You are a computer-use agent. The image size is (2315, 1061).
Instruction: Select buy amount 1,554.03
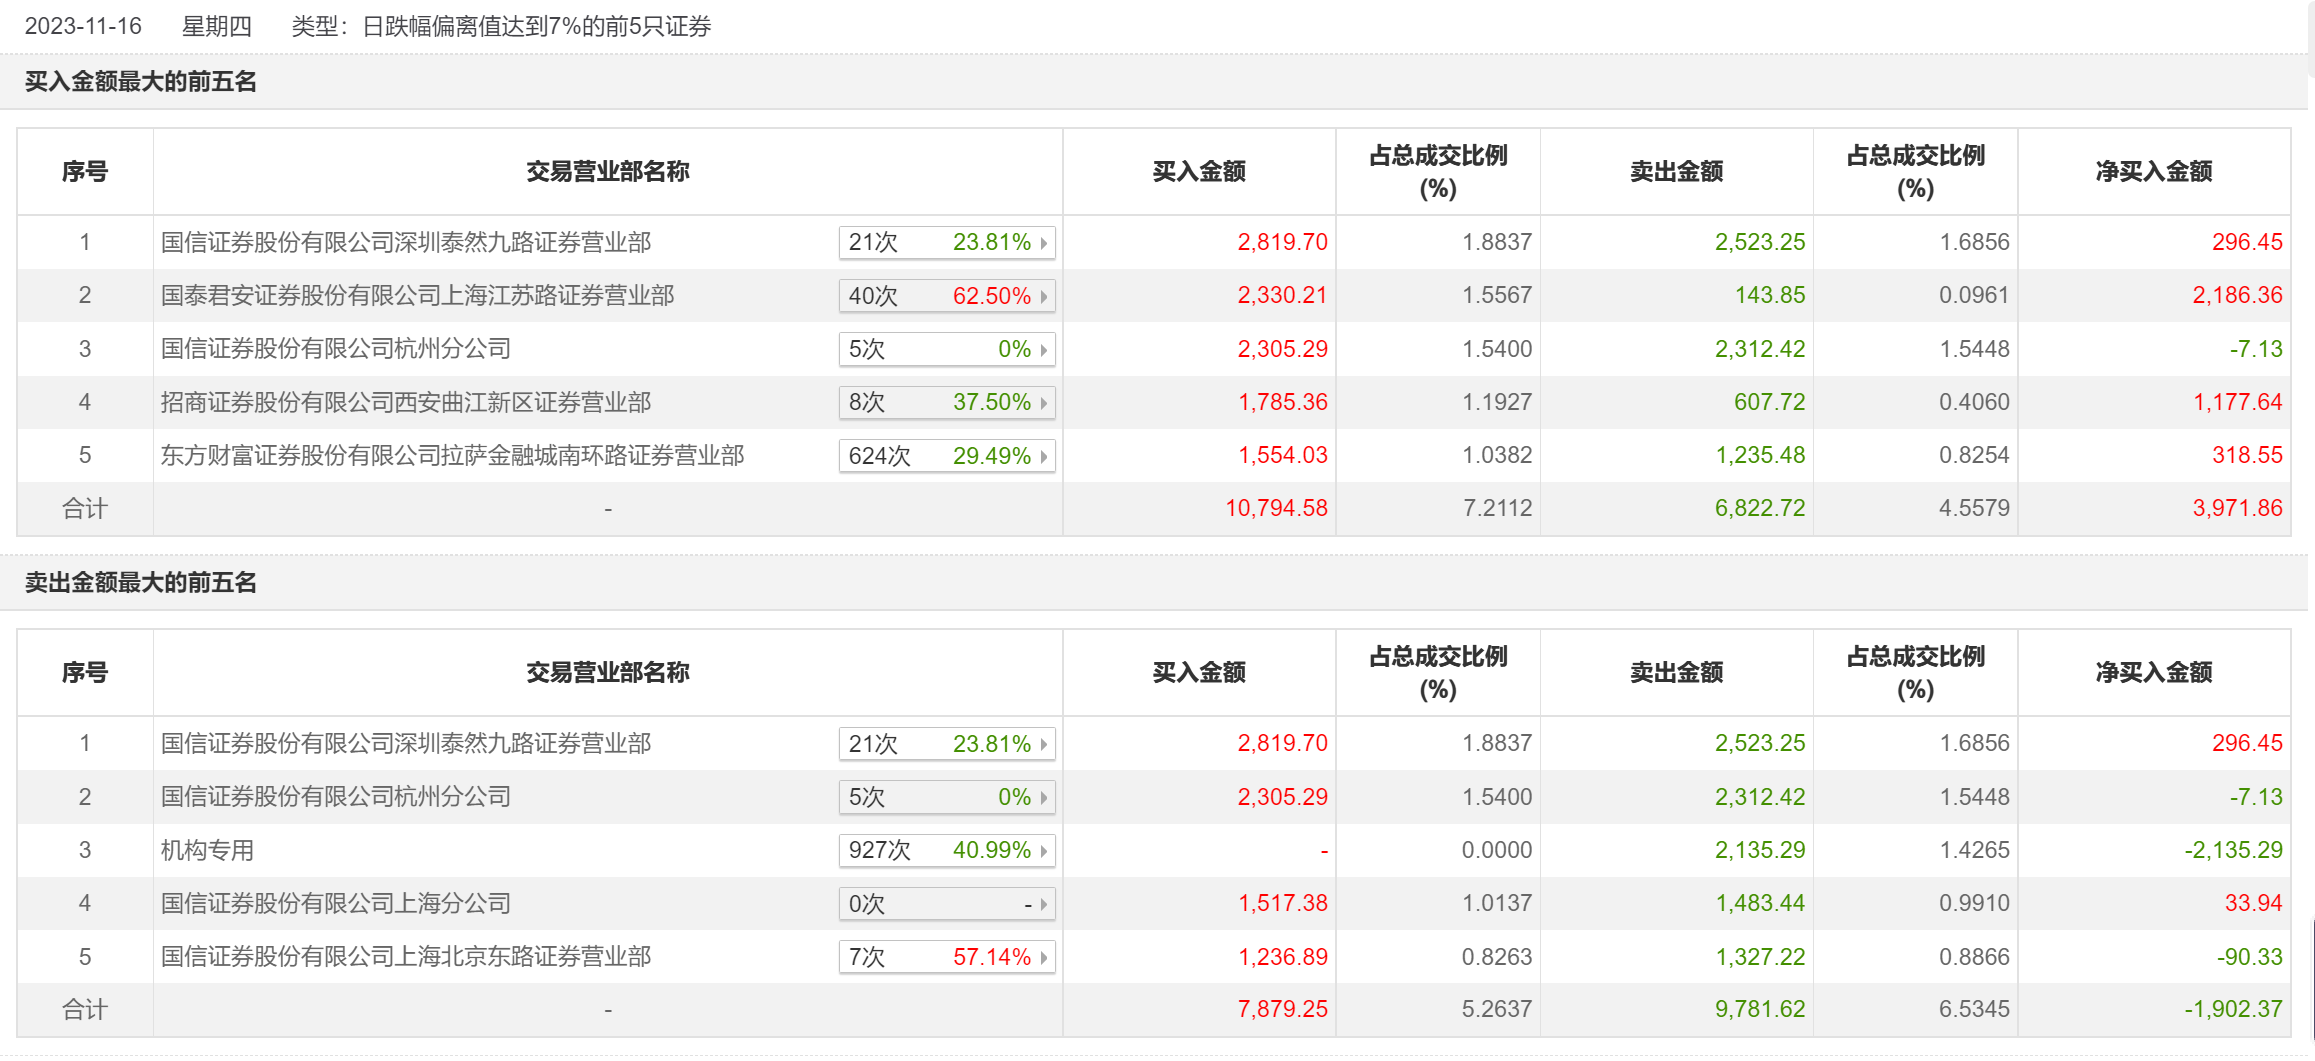click(1283, 456)
